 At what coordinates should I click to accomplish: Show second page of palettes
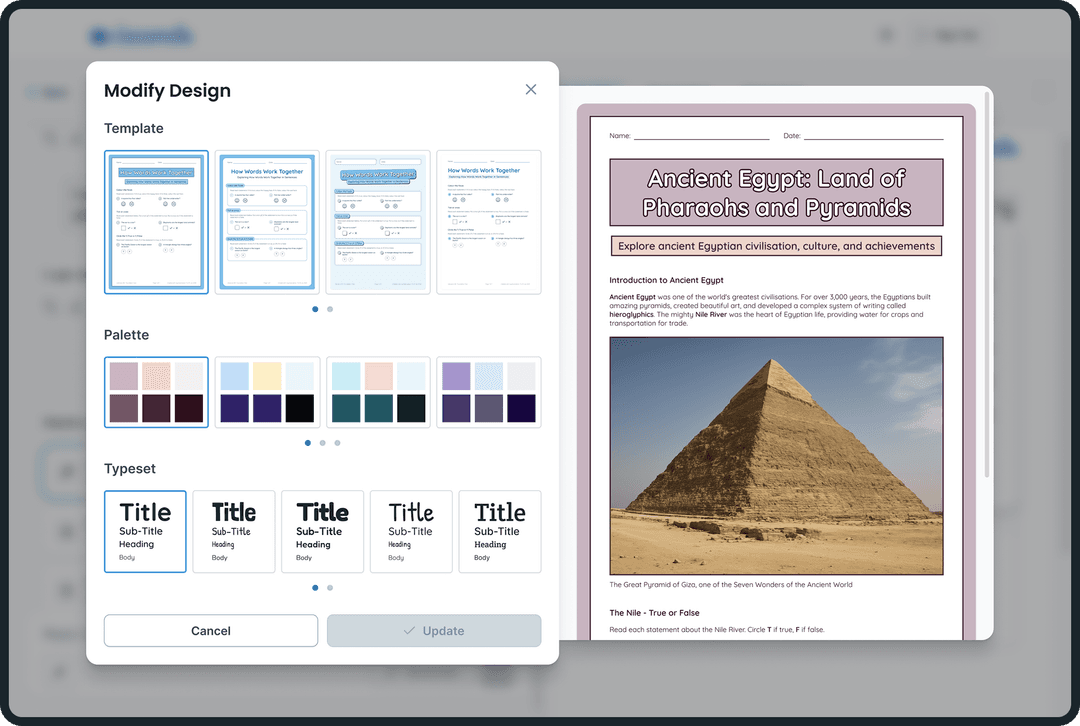coord(322,443)
